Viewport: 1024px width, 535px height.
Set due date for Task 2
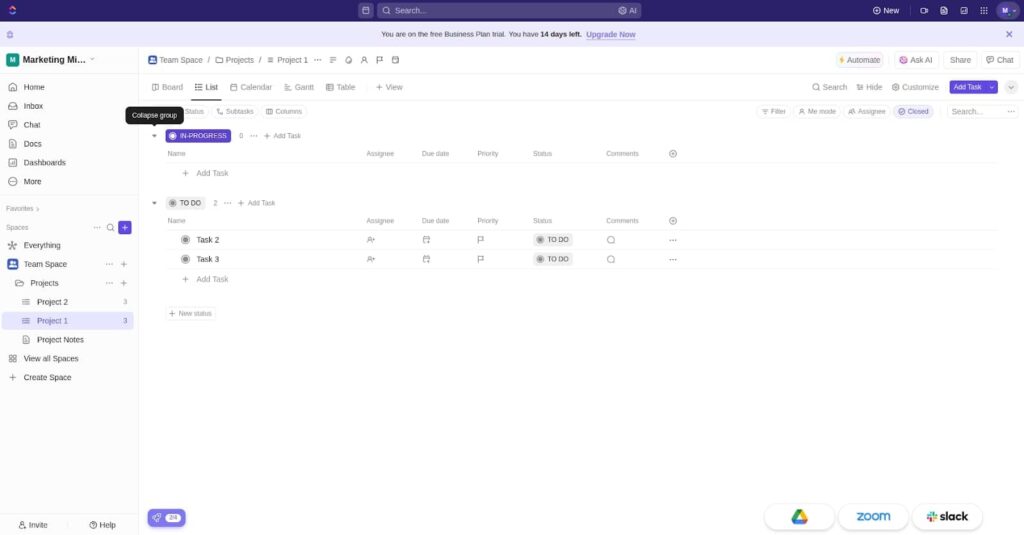pyautogui.click(x=426, y=240)
